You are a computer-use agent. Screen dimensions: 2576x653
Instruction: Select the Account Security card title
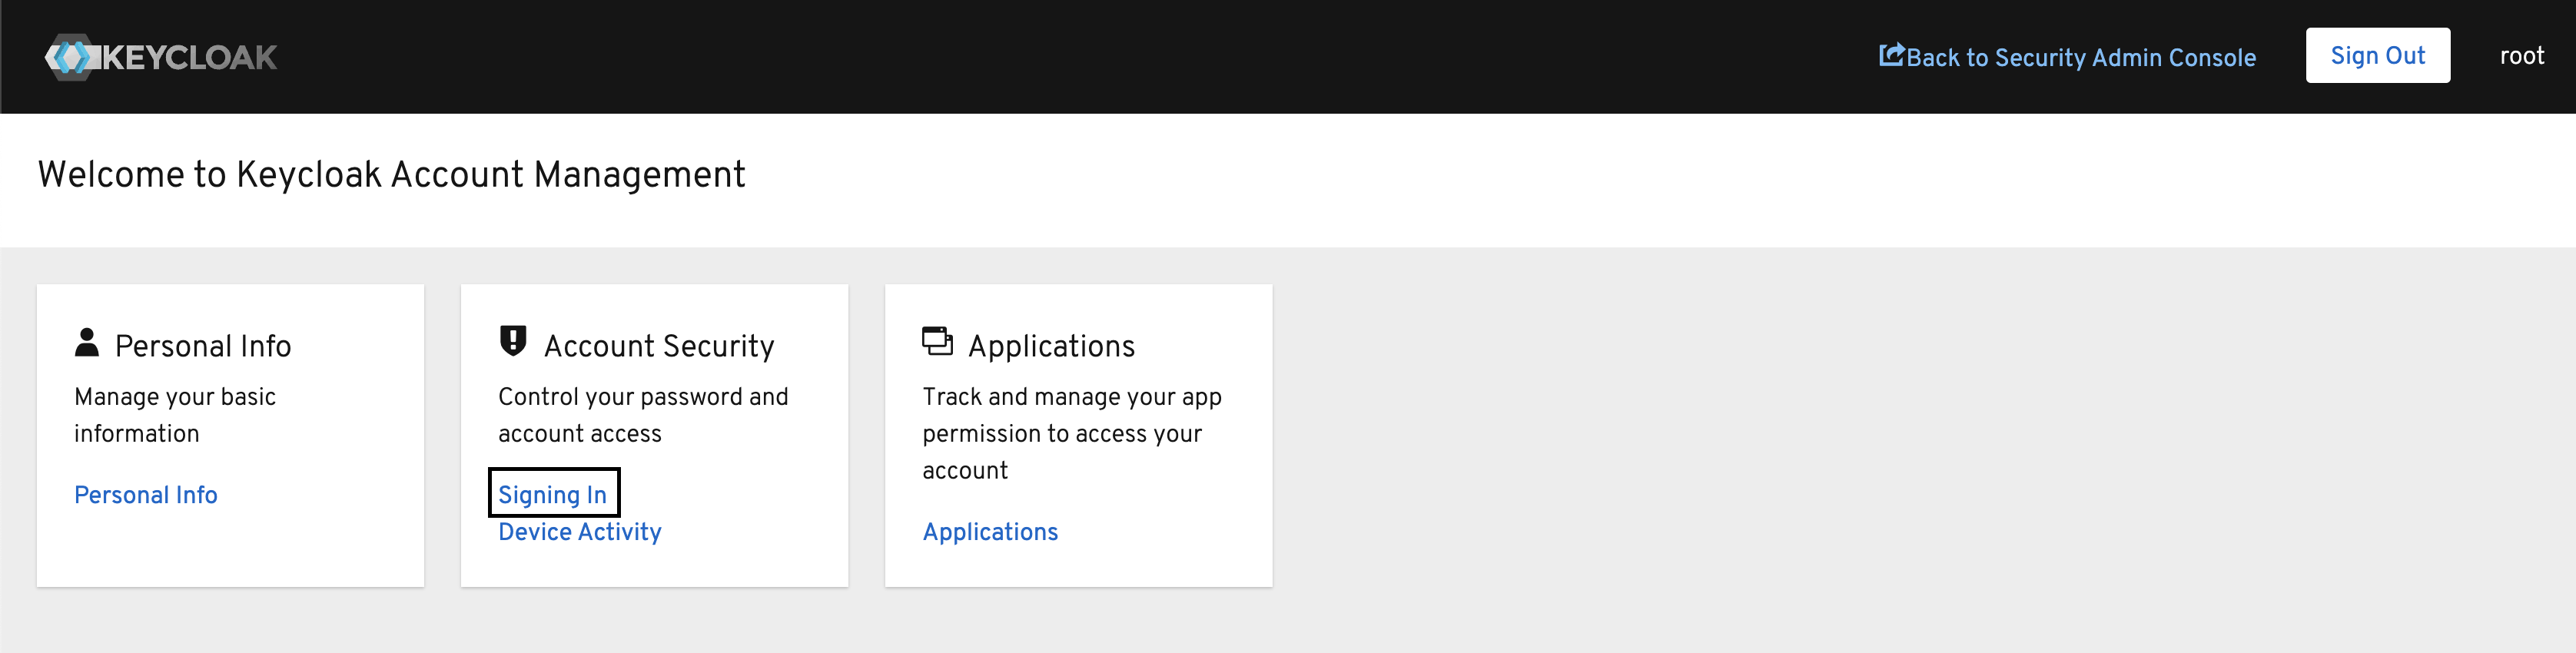coord(659,346)
